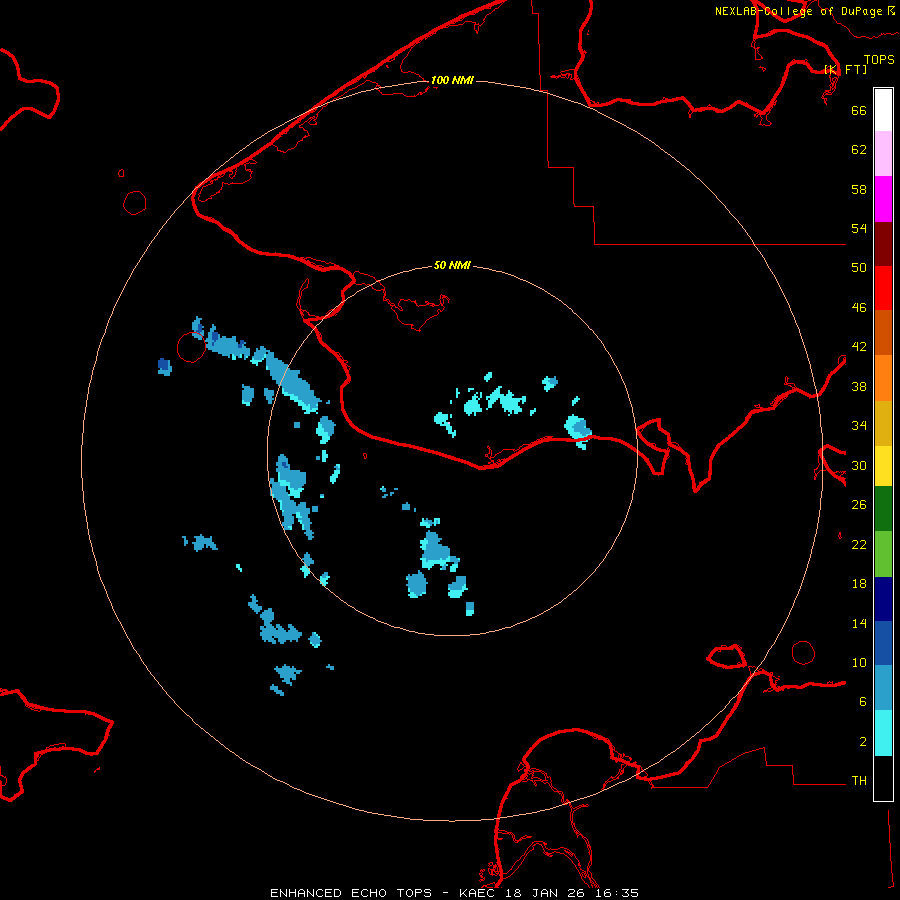Click the "34" scale value
This screenshot has height=900, width=900.
(859, 426)
